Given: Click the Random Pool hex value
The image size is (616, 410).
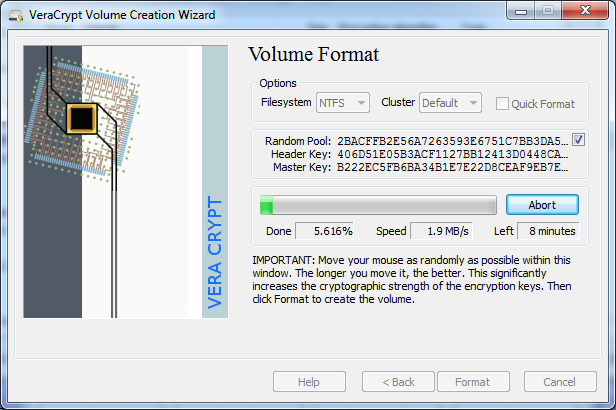Looking at the screenshot, I should click(x=452, y=140).
